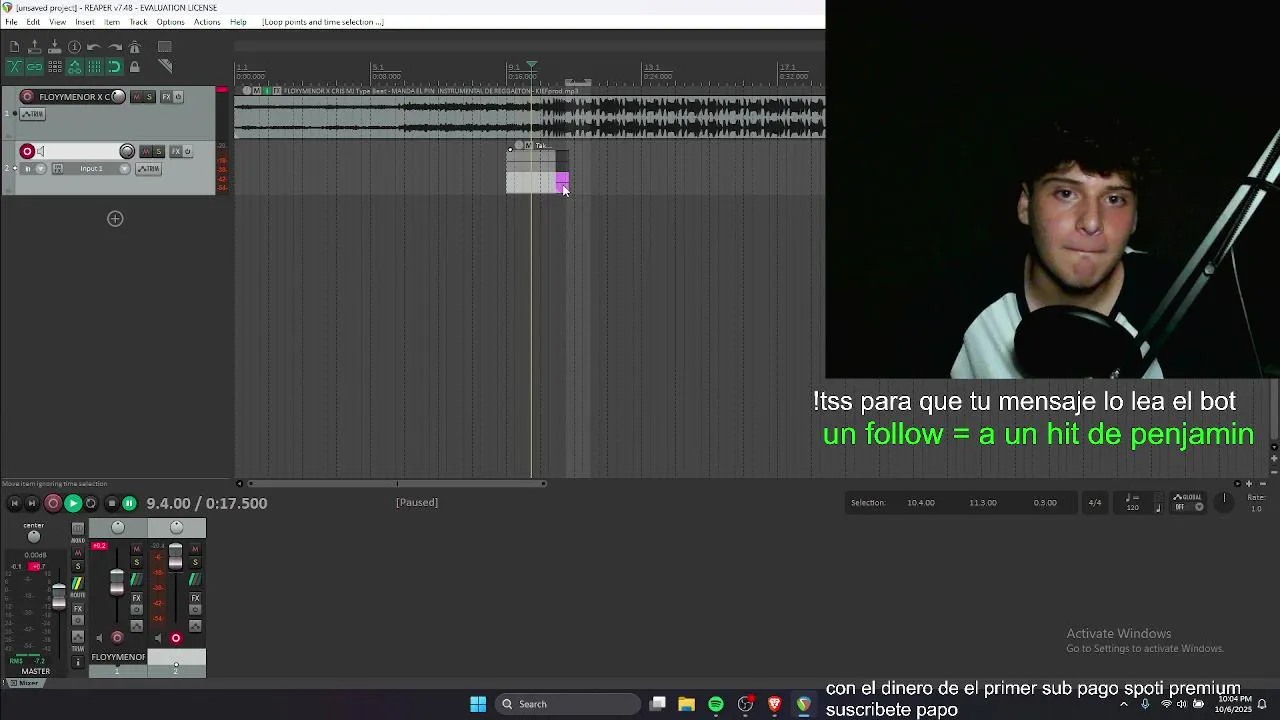Open the Edit menu
This screenshot has height=720, width=1280.
(x=33, y=22)
